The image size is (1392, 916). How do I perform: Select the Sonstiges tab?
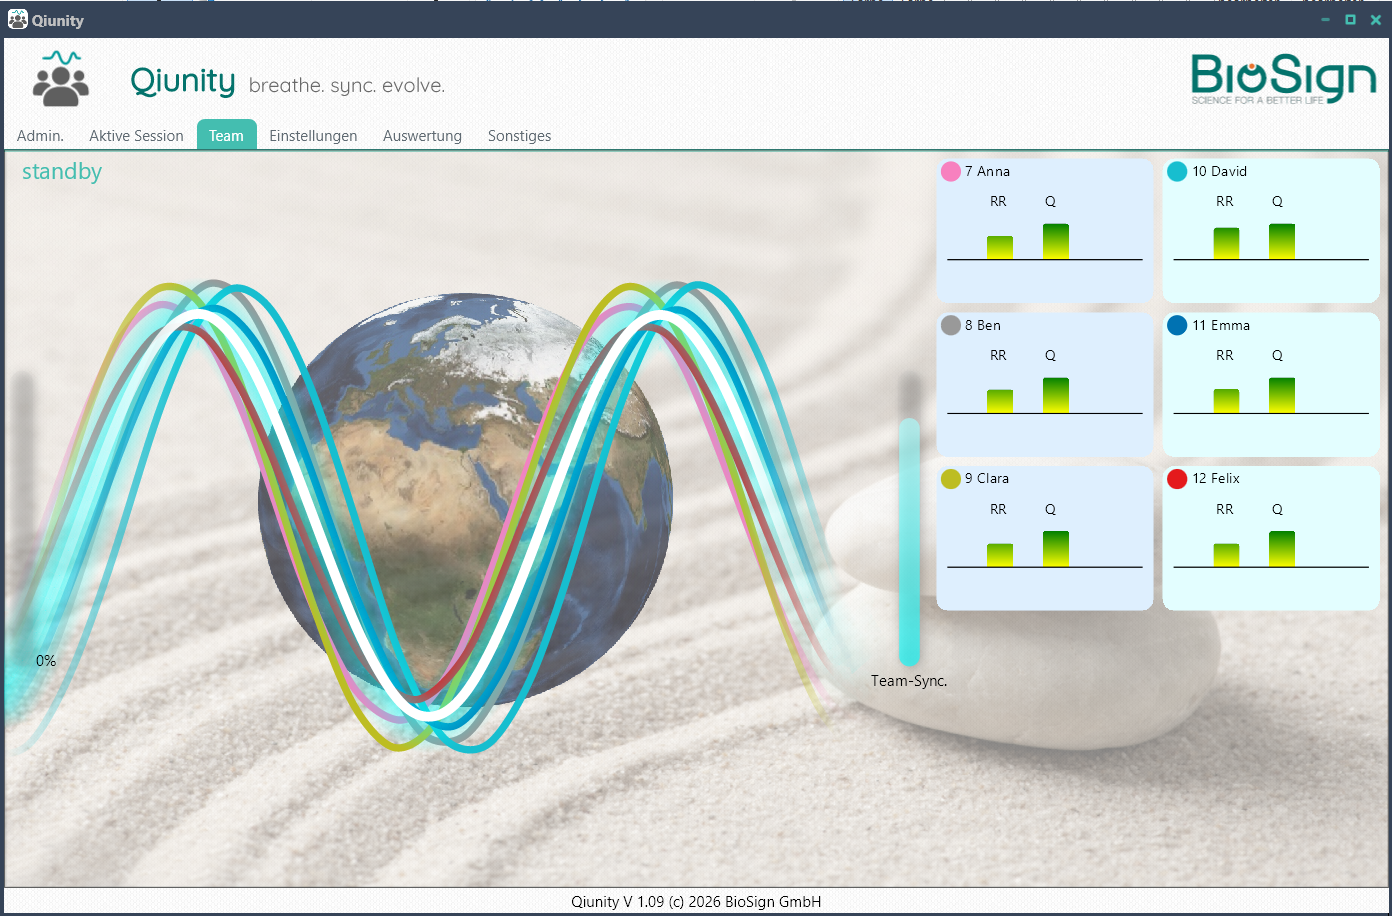pyautogui.click(x=519, y=136)
